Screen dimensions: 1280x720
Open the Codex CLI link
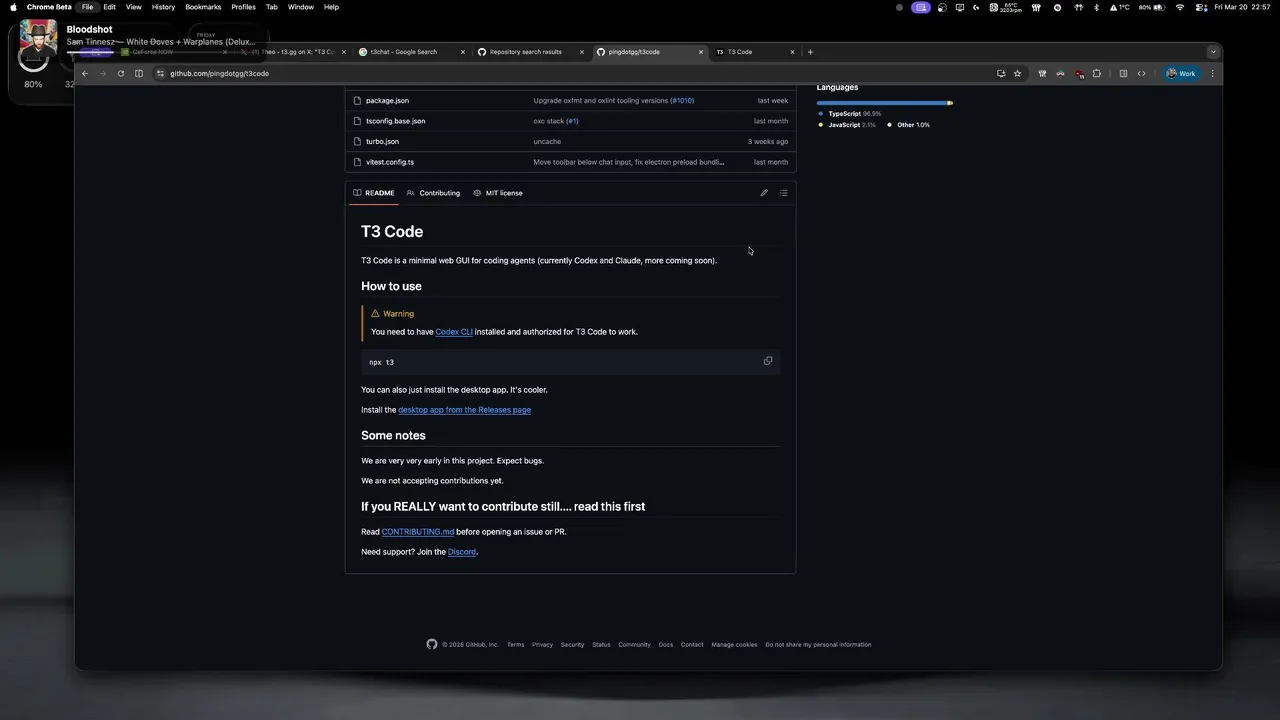tap(454, 332)
